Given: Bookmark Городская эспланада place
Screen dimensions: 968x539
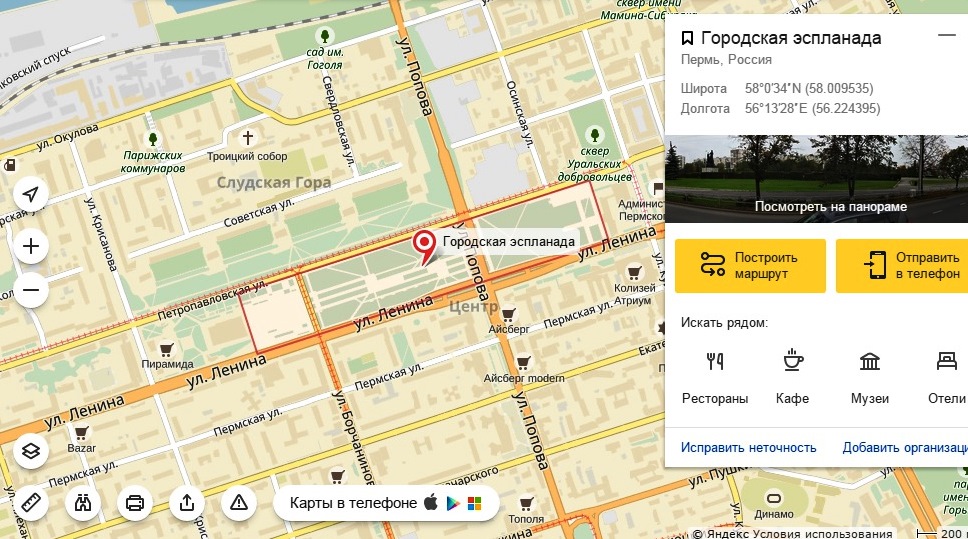Looking at the screenshot, I should (687, 38).
